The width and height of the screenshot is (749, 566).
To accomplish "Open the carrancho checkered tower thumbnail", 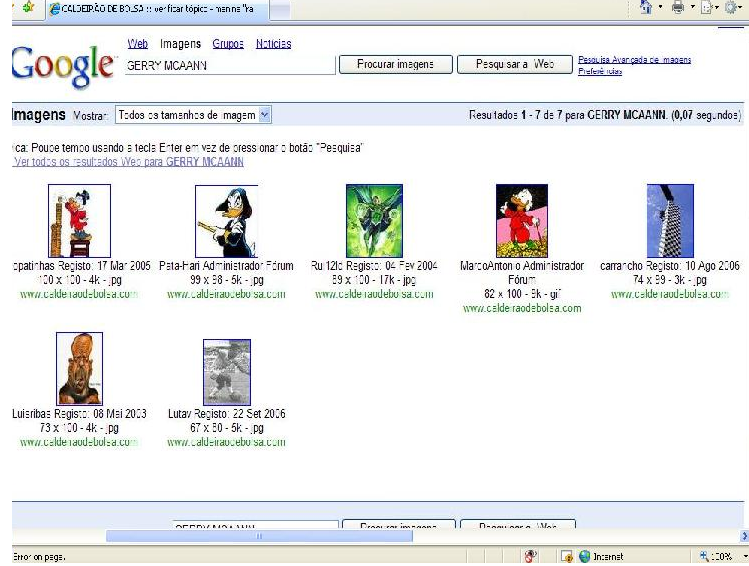I will pos(670,221).
